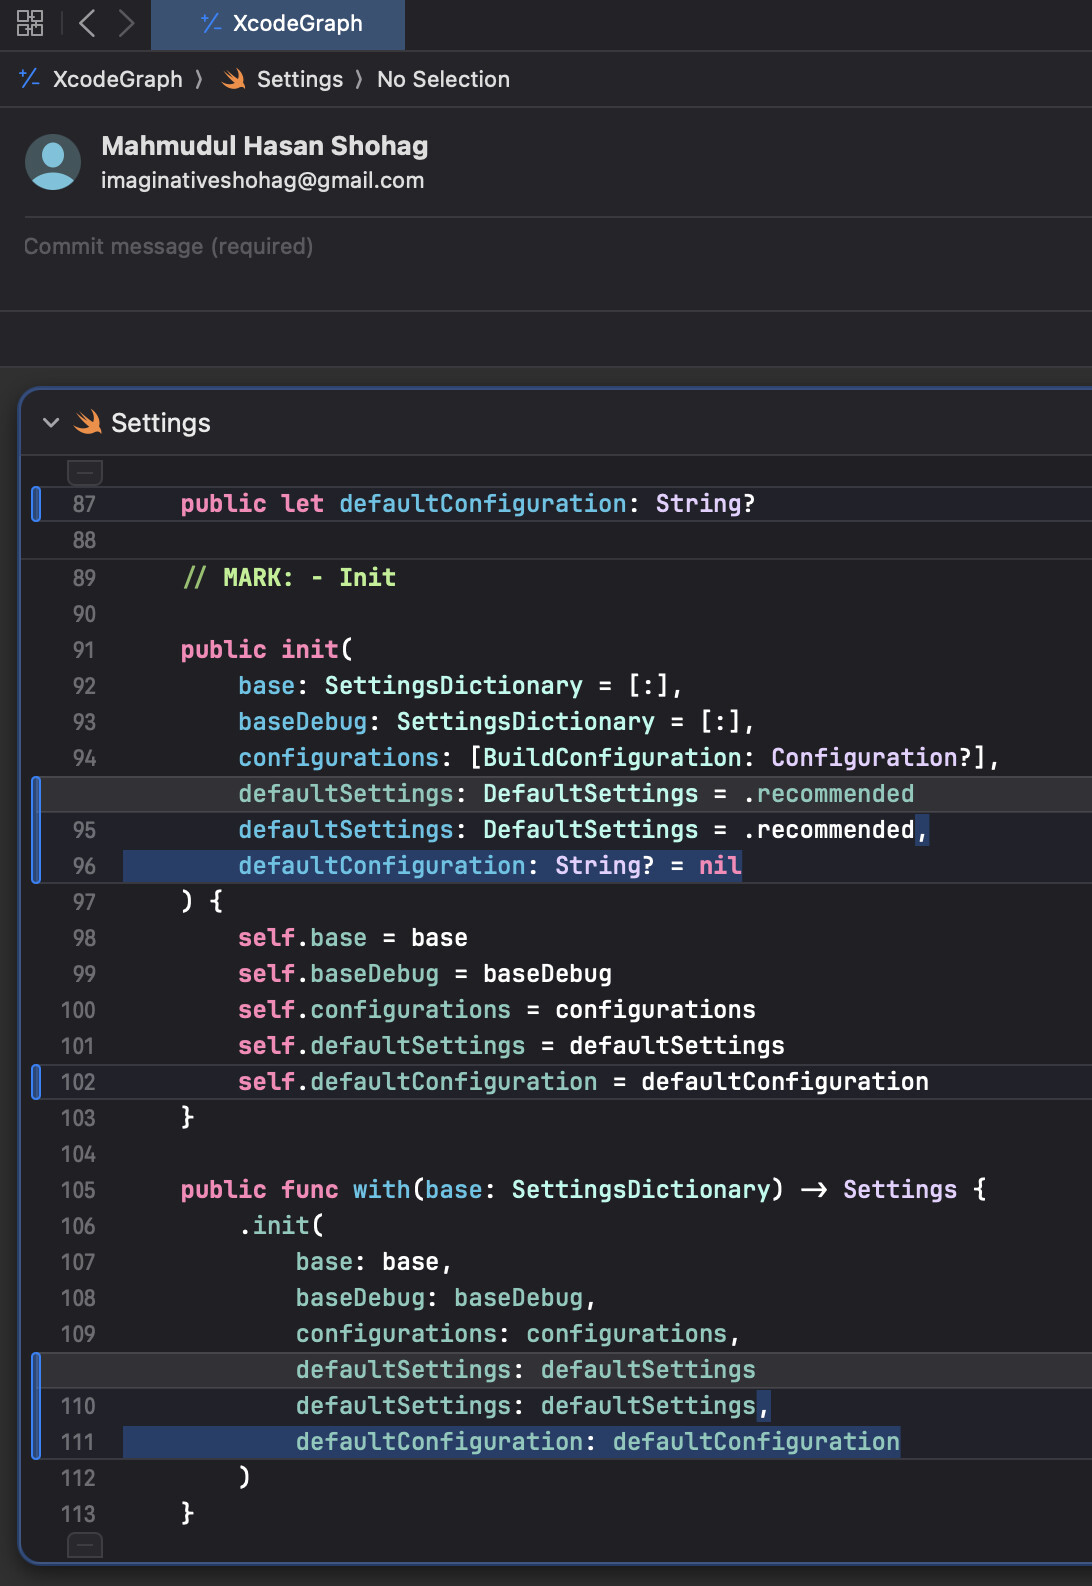This screenshot has width=1092, height=1586.
Task: Click the baseDebug: SettingsDictionary parameter line
Action: coord(496,722)
